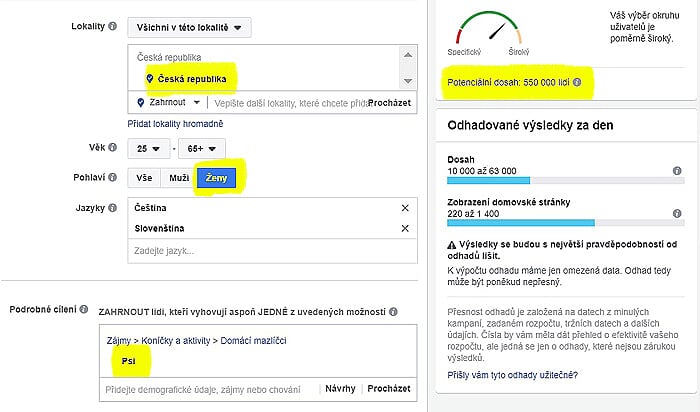The width and height of the screenshot is (700, 412).
Task: Click the Zadejte jazyk input field
Action: point(272,251)
